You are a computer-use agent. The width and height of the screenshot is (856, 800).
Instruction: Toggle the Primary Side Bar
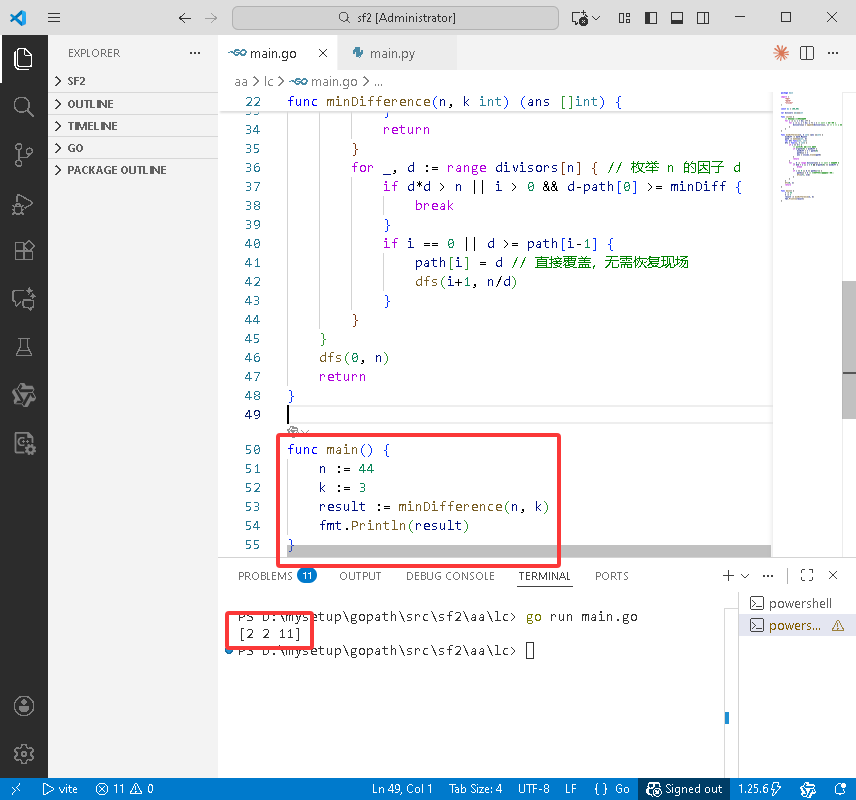(651, 18)
